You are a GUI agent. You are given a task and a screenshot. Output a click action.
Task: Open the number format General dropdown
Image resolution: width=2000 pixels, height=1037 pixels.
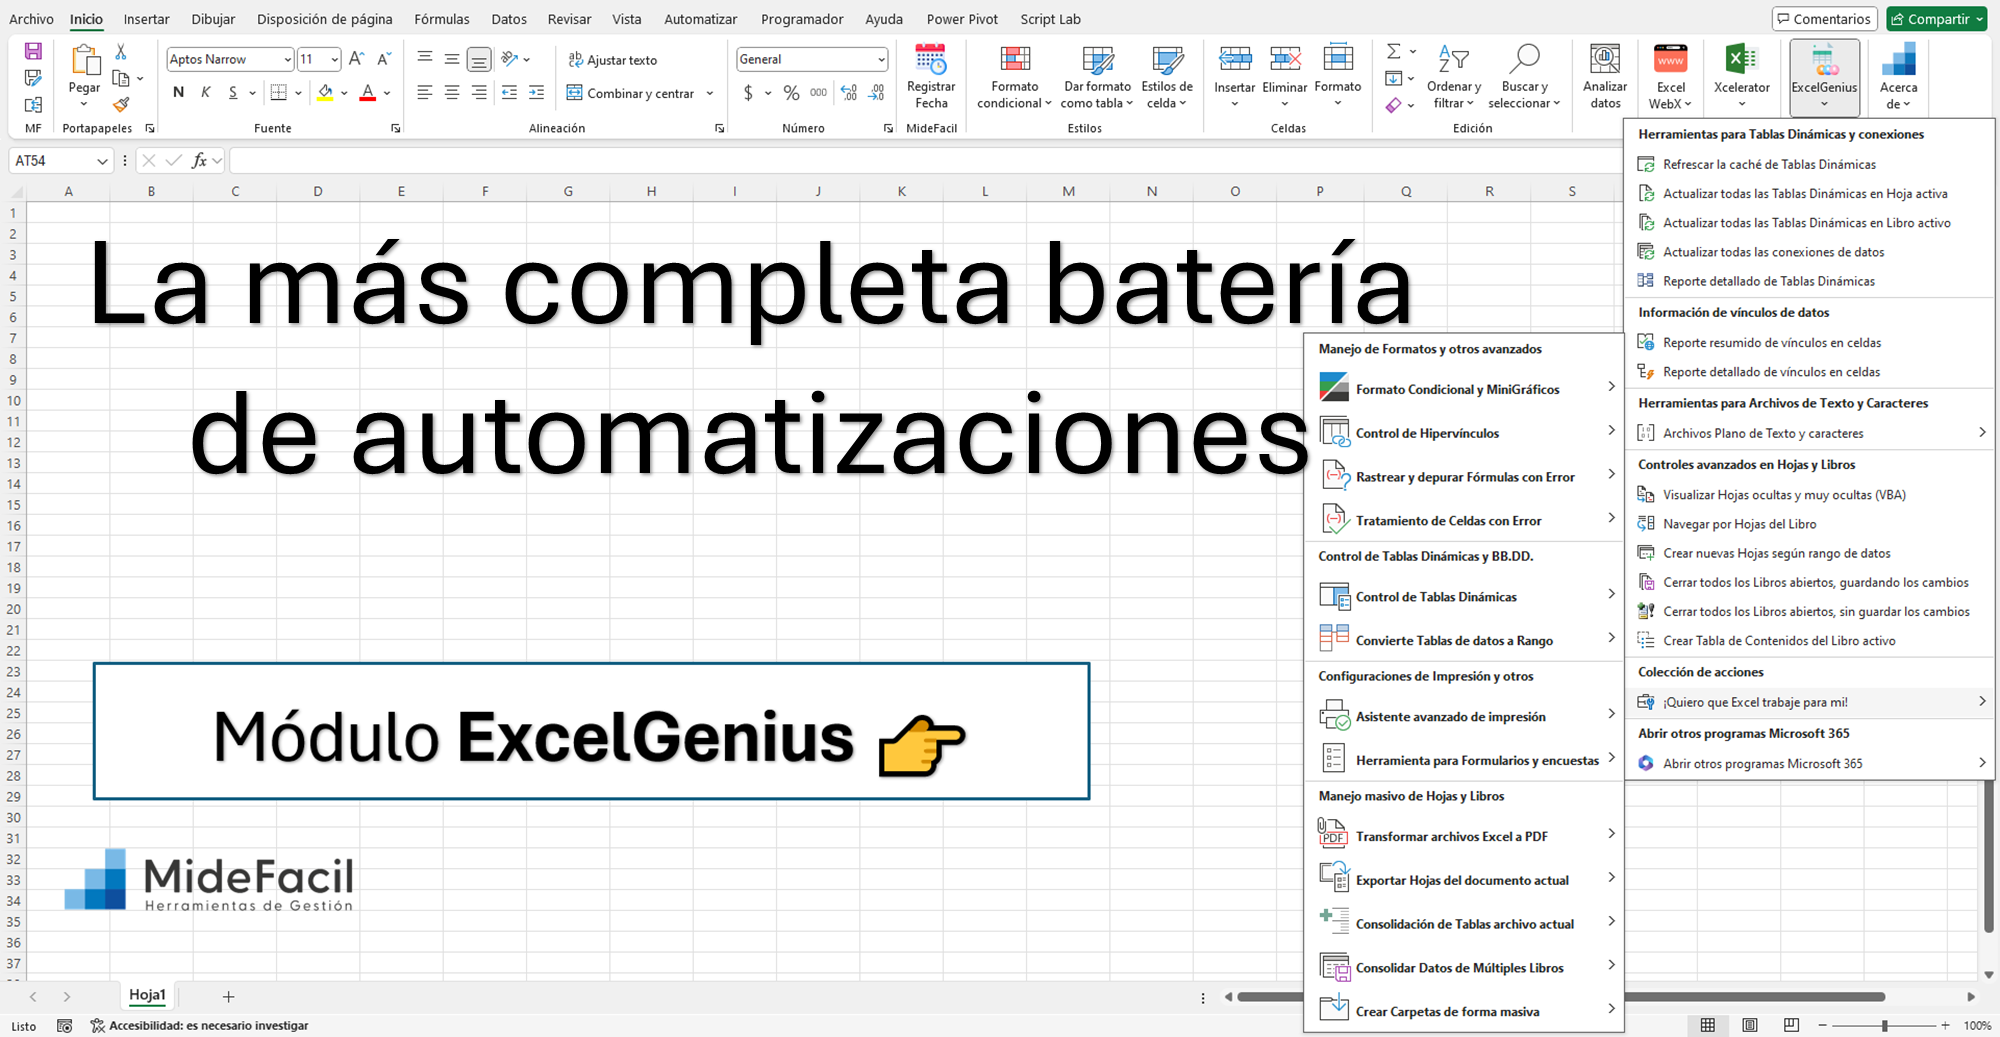(881, 60)
